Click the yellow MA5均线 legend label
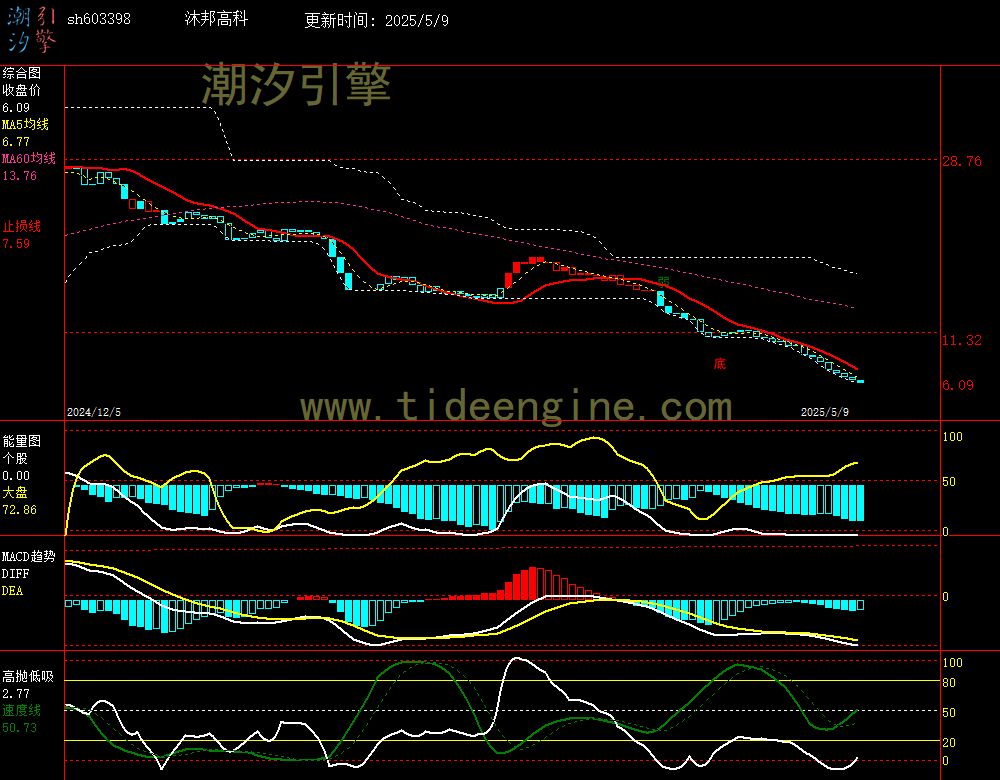1000x780 pixels. (x=26, y=124)
